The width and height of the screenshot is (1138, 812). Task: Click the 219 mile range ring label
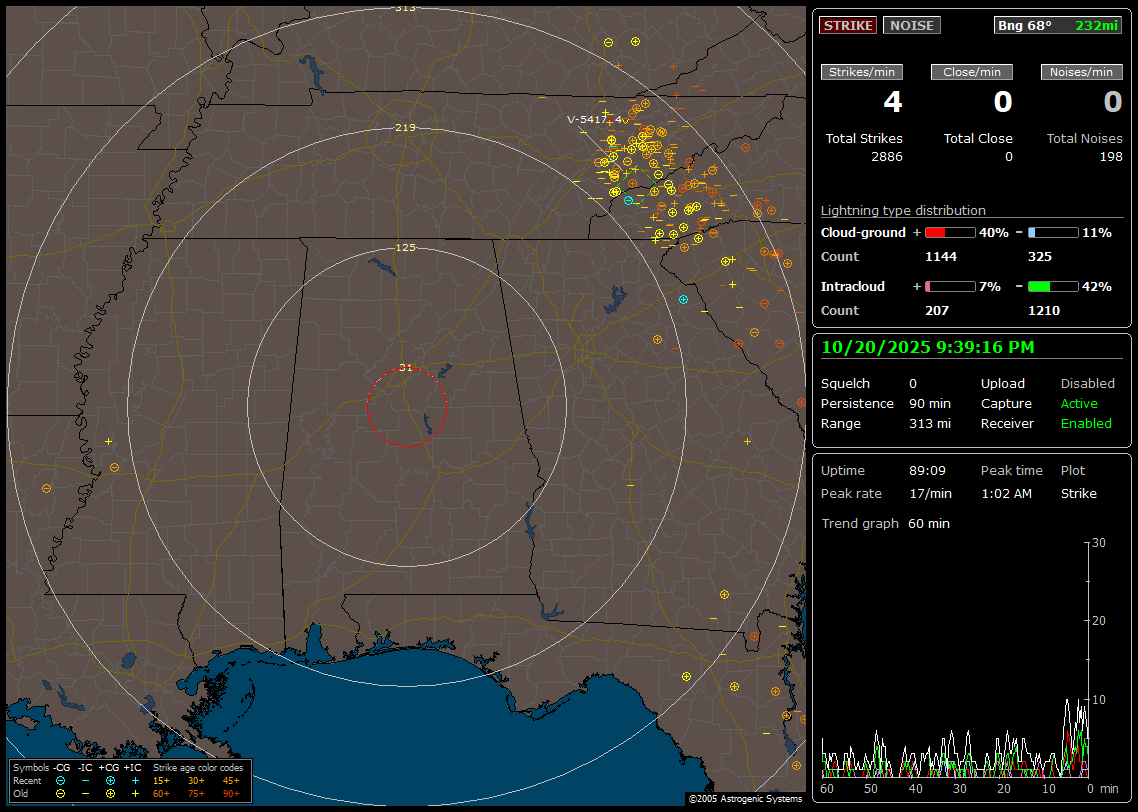coord(405,128)
